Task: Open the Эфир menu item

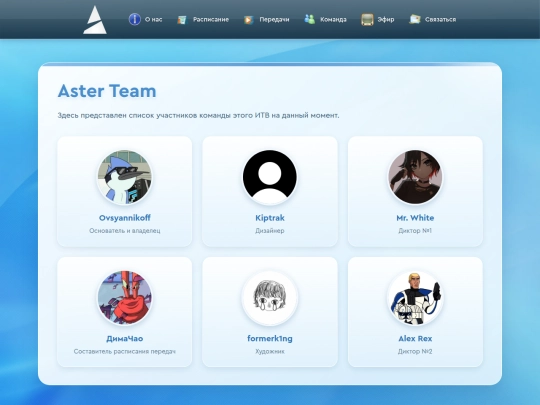Action: click(x=386, y=20)
